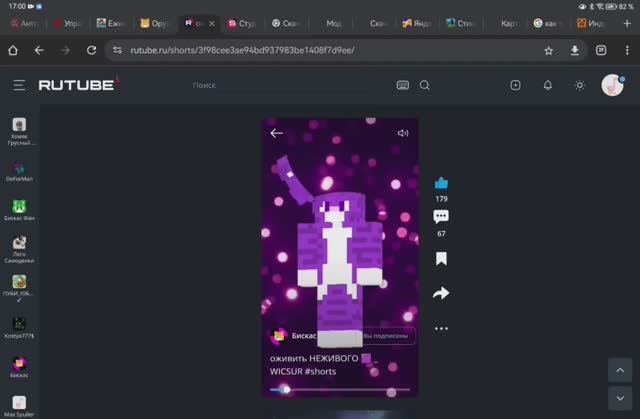Share the short with the arrow icon
Image resolution: width=640 pixels, height=419 pixels.
[441, 293]
